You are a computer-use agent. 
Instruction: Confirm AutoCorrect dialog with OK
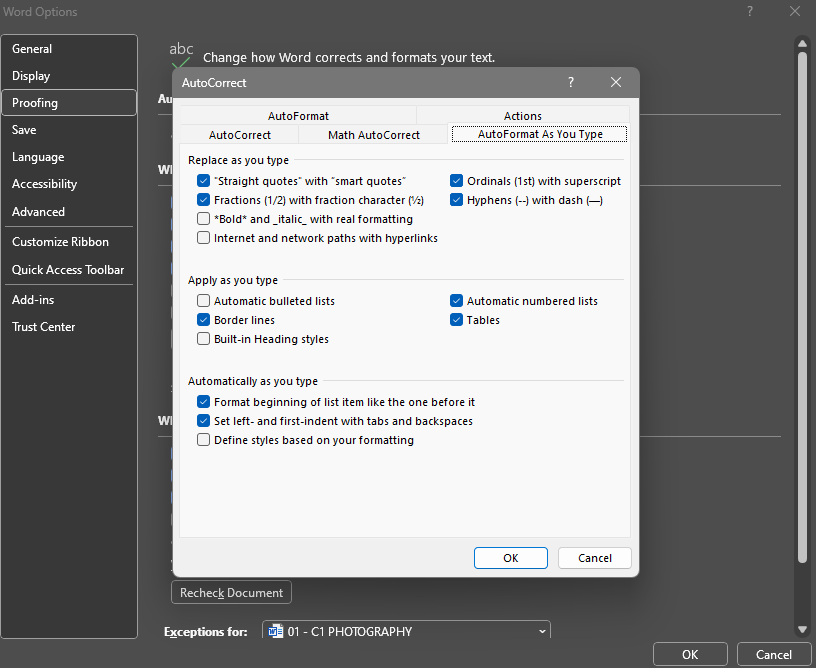pos(511,558)
